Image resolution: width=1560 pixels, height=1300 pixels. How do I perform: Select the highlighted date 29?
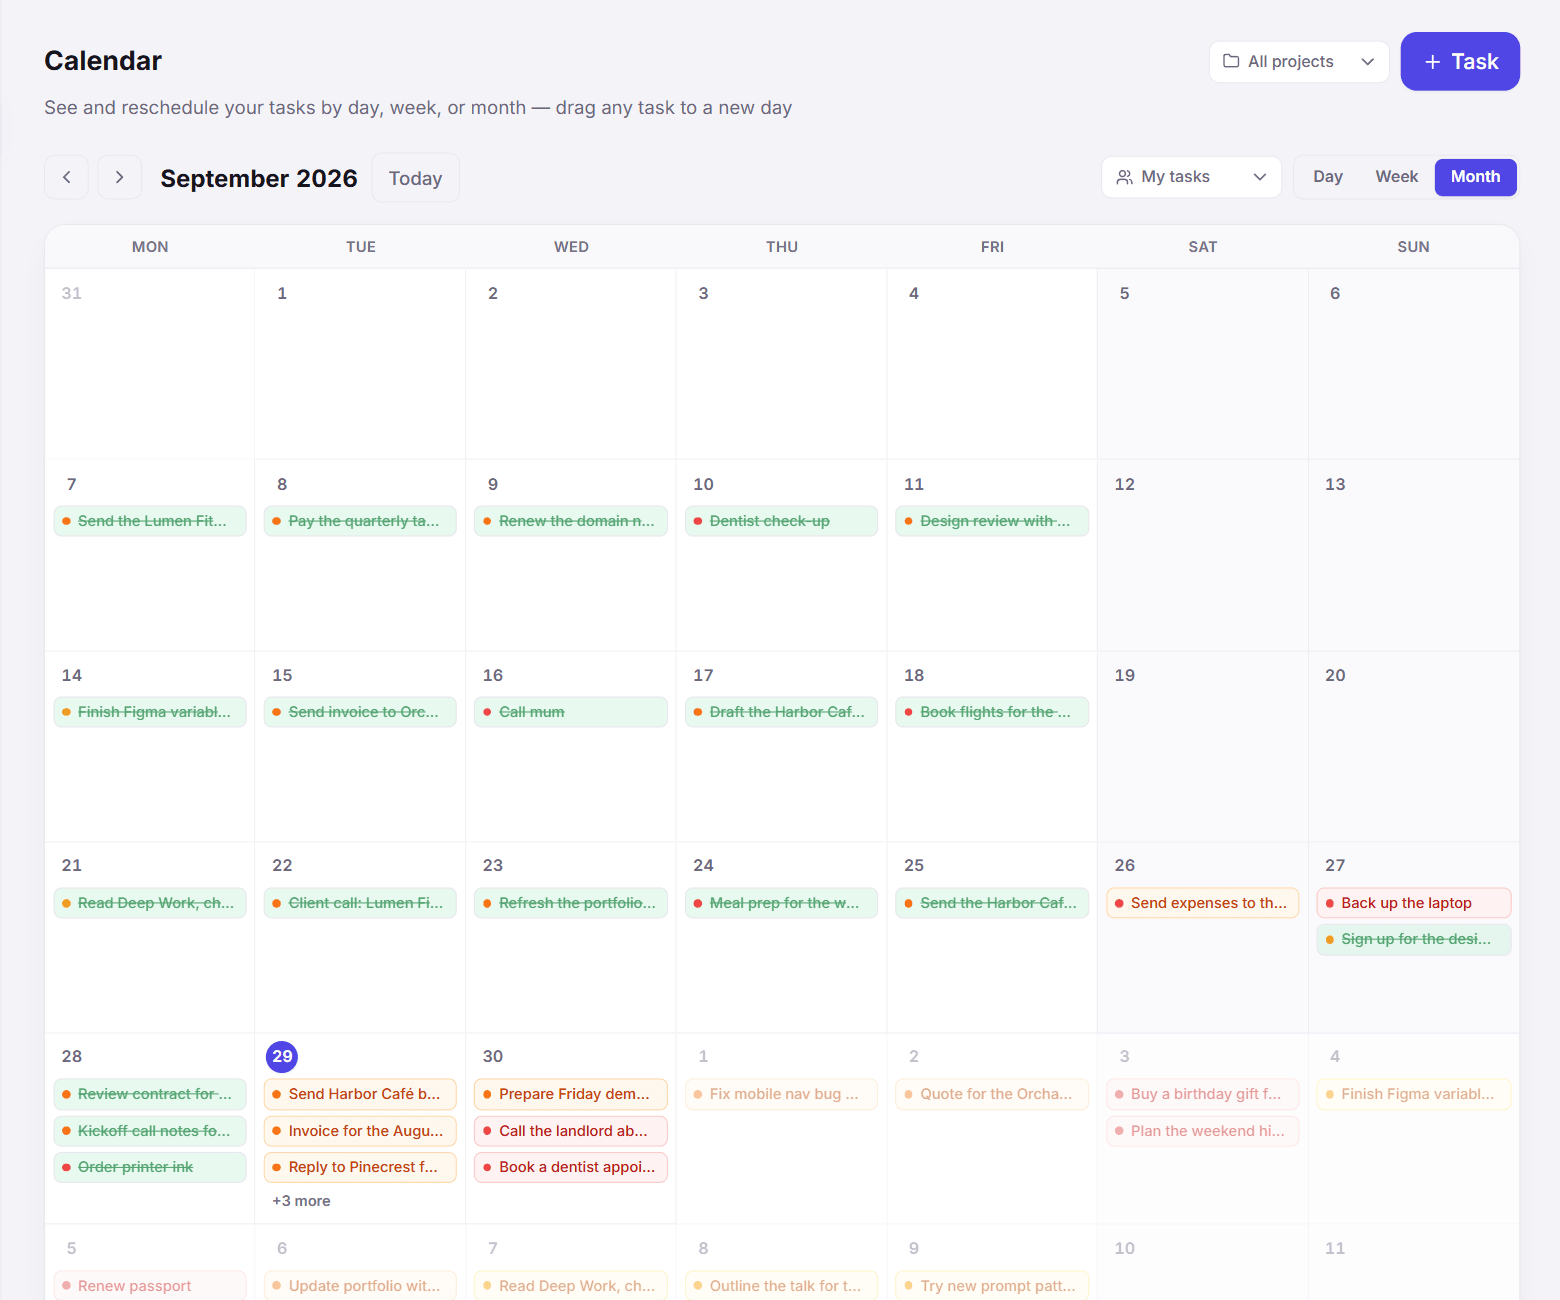(282, 1057)
